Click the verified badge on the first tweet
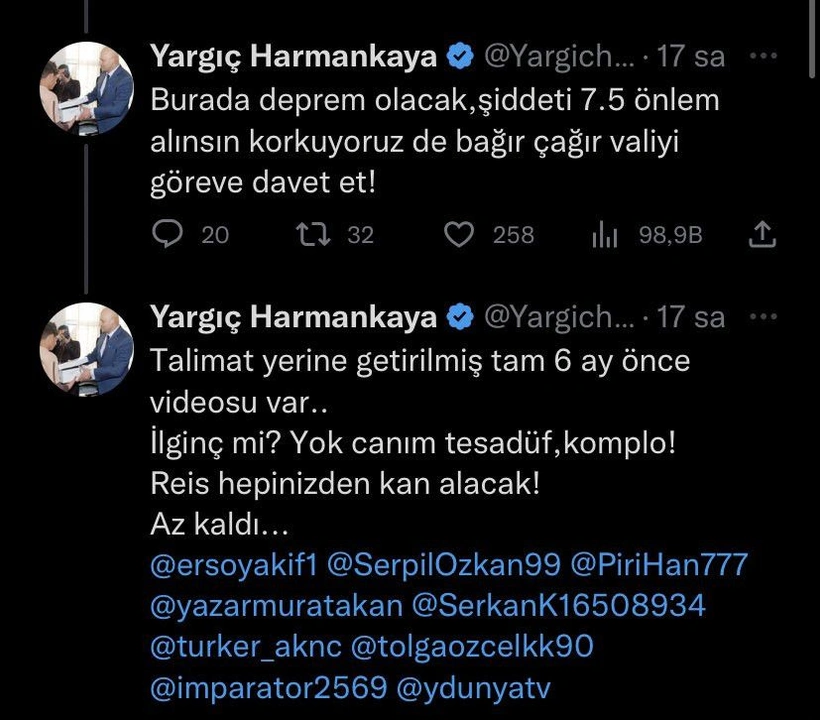Viewport: 820px width, 720px height. point(460,56)
